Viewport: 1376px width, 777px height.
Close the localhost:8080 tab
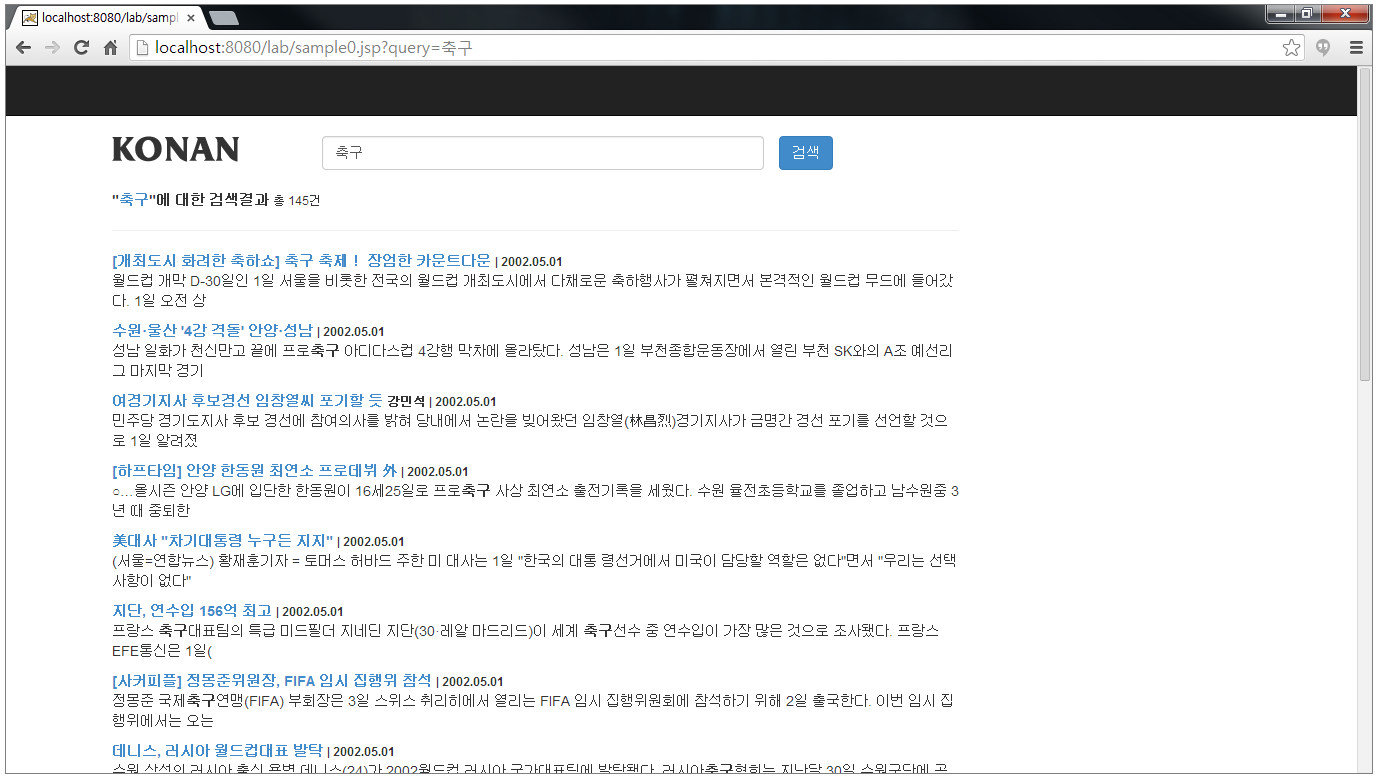point(190,17)
